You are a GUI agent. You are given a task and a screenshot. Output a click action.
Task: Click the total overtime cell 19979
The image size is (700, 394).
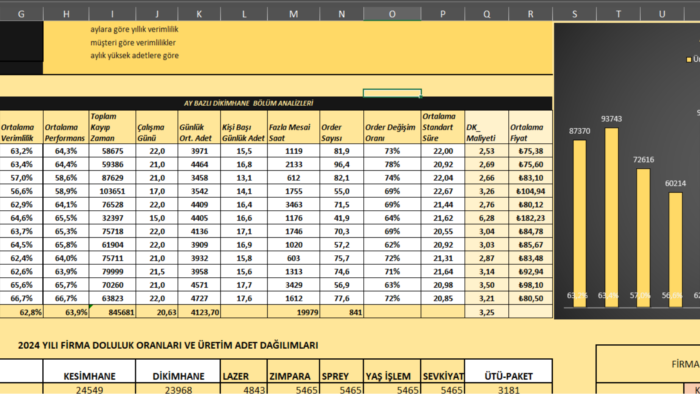(294, 312)
